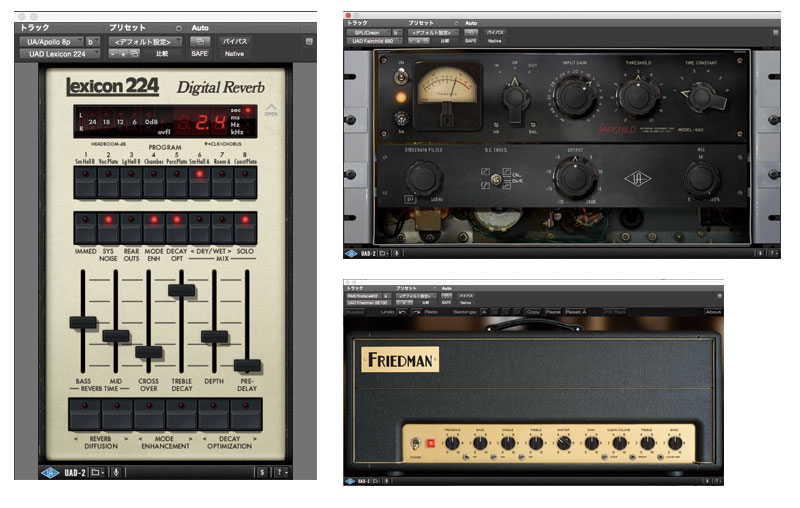800x508 pixels.
Task: Open the insert position 'b' selector in Lexicon window
Action: click(92, 42)
